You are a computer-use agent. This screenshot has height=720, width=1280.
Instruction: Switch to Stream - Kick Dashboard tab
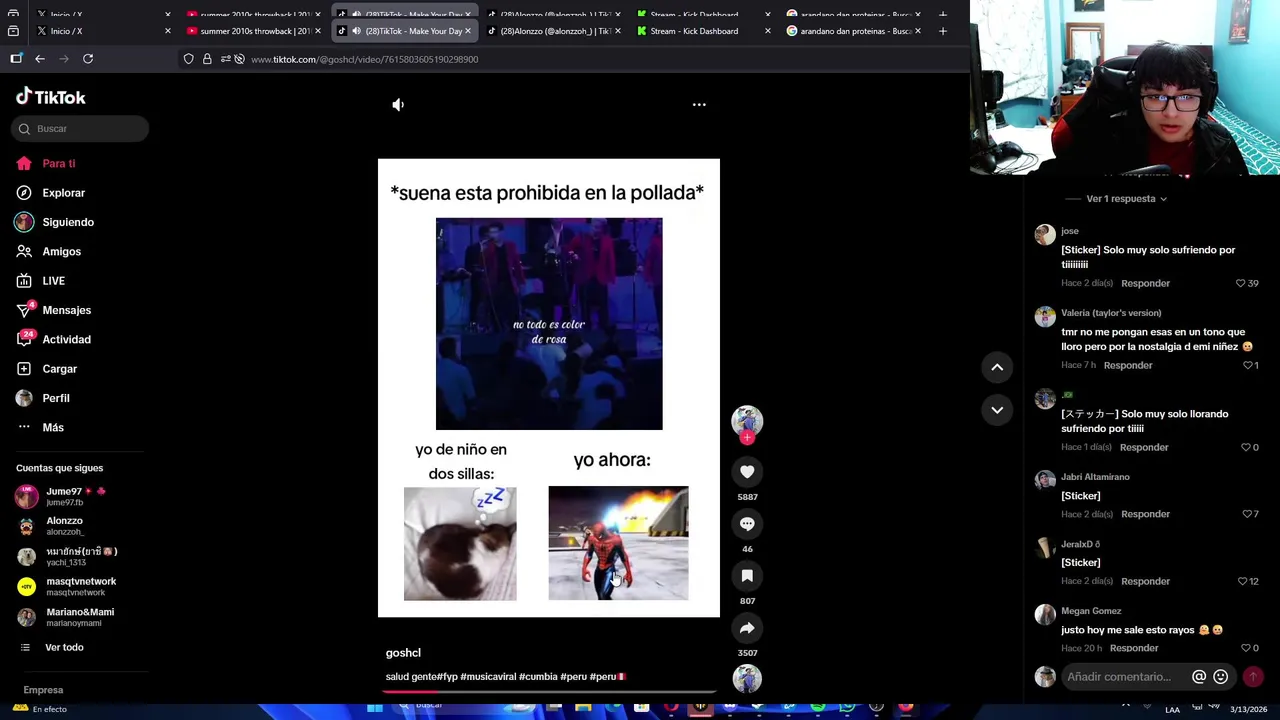702,31
